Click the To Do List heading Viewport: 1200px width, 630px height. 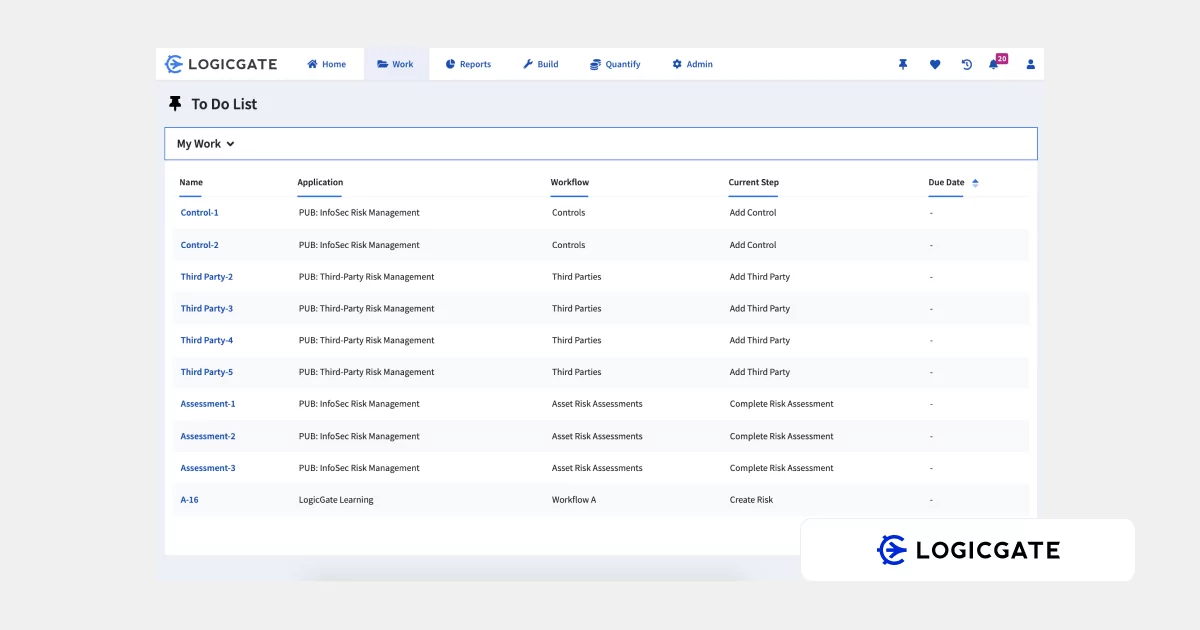click(x=224, y=104)
